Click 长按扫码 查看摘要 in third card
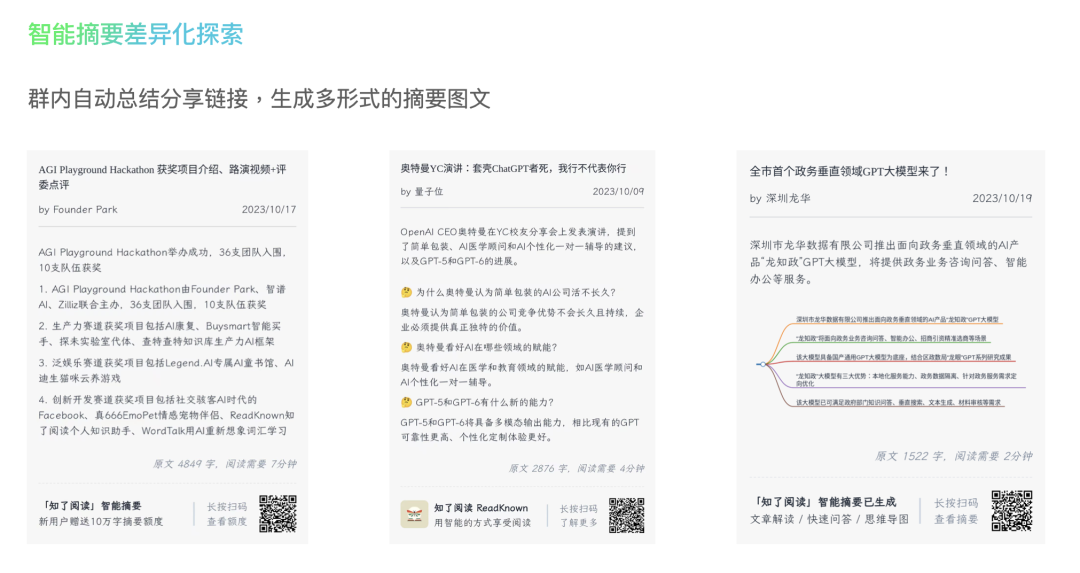The height and width of the screenshot is (573, 1080). point(956,511)
